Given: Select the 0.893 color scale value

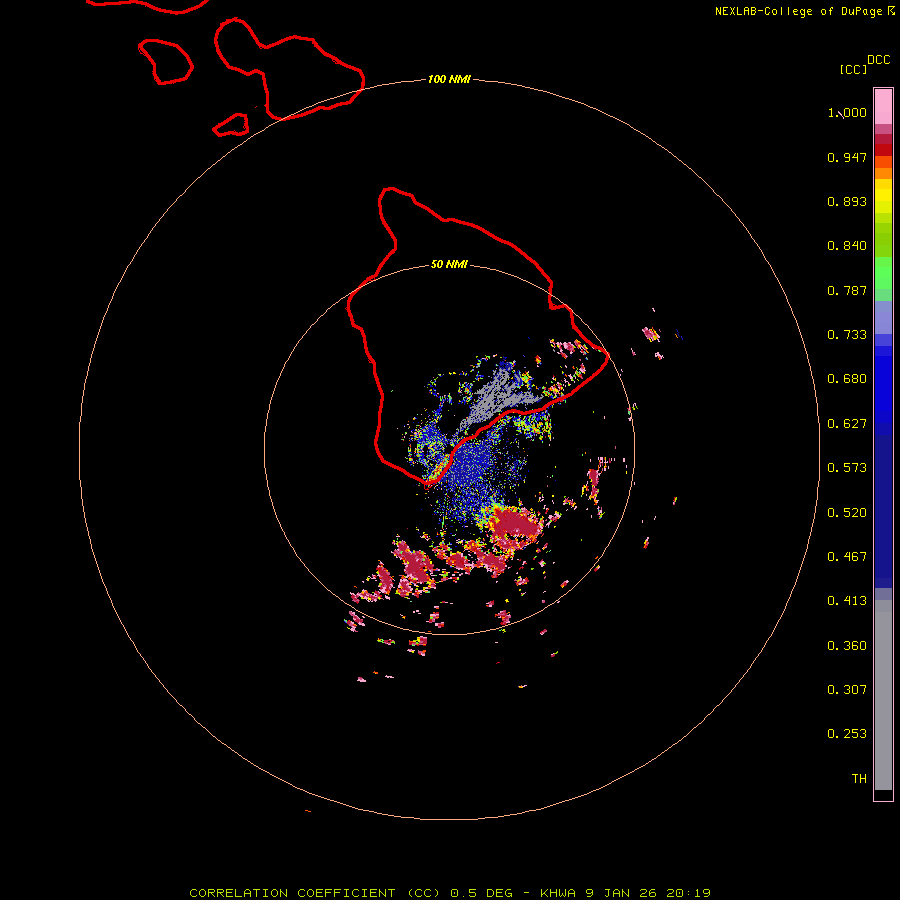Looking at the screenshot, I should pos(847,201).
